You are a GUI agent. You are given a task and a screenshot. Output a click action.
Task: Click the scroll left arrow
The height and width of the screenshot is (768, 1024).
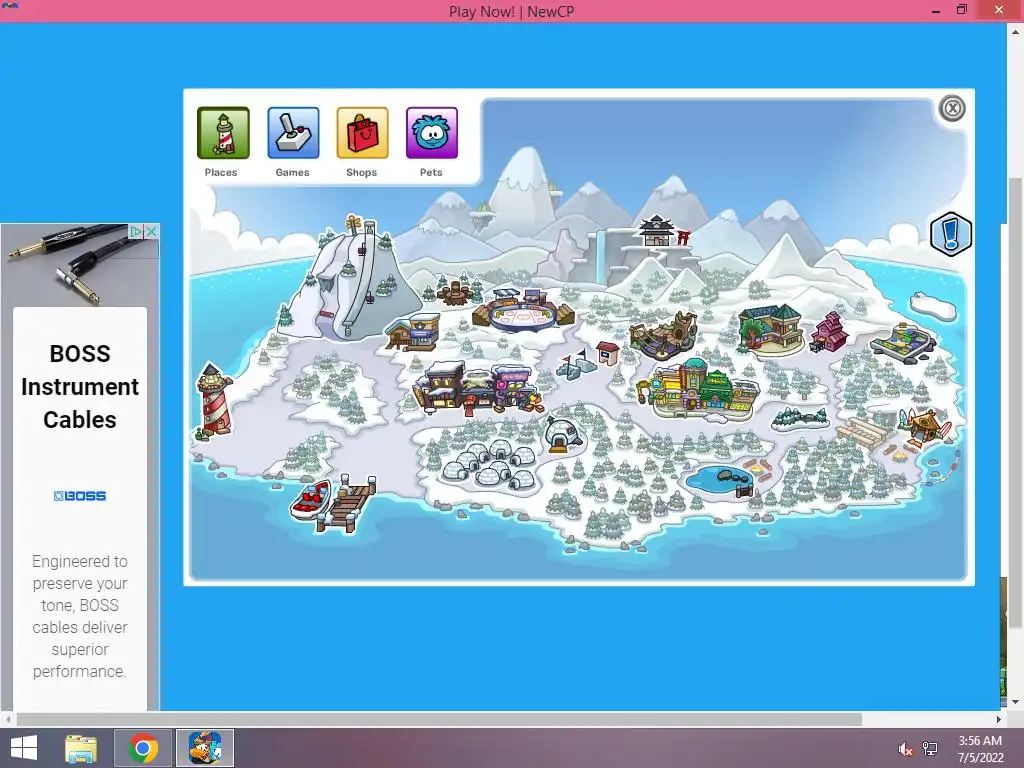tap(7, 719)
